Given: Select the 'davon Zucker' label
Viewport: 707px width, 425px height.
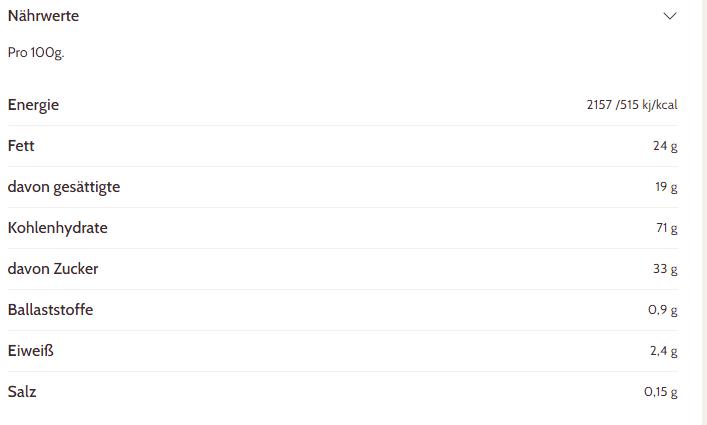Looking at the screenshot, I should [53, 269].
